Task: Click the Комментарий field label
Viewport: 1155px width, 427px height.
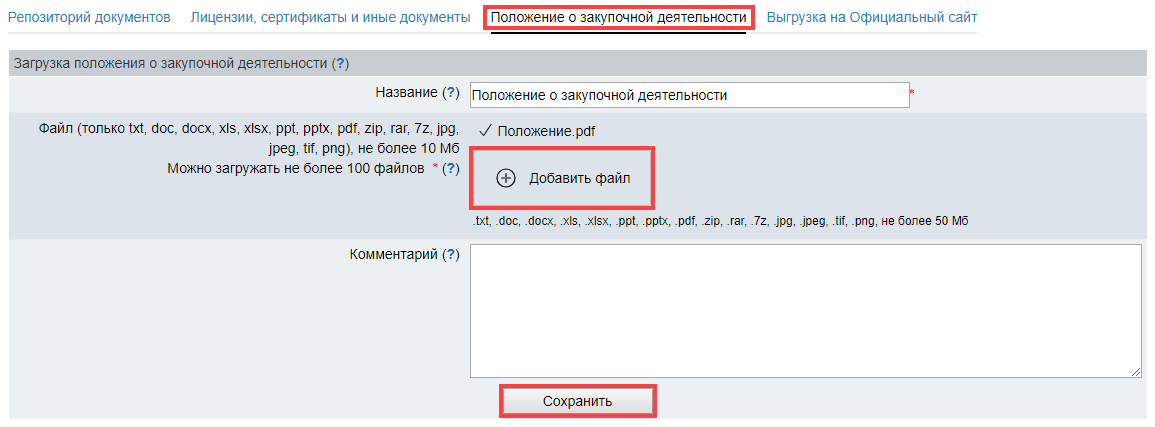Action: pyautogui.click(x=394, y=255)
